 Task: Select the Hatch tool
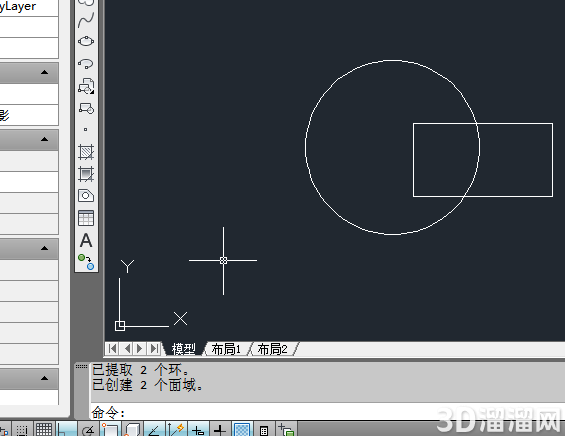click(86, 152)
